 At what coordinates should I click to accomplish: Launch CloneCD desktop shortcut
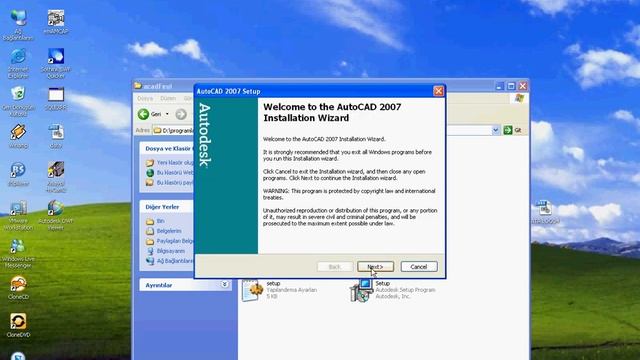click(18, 288)
